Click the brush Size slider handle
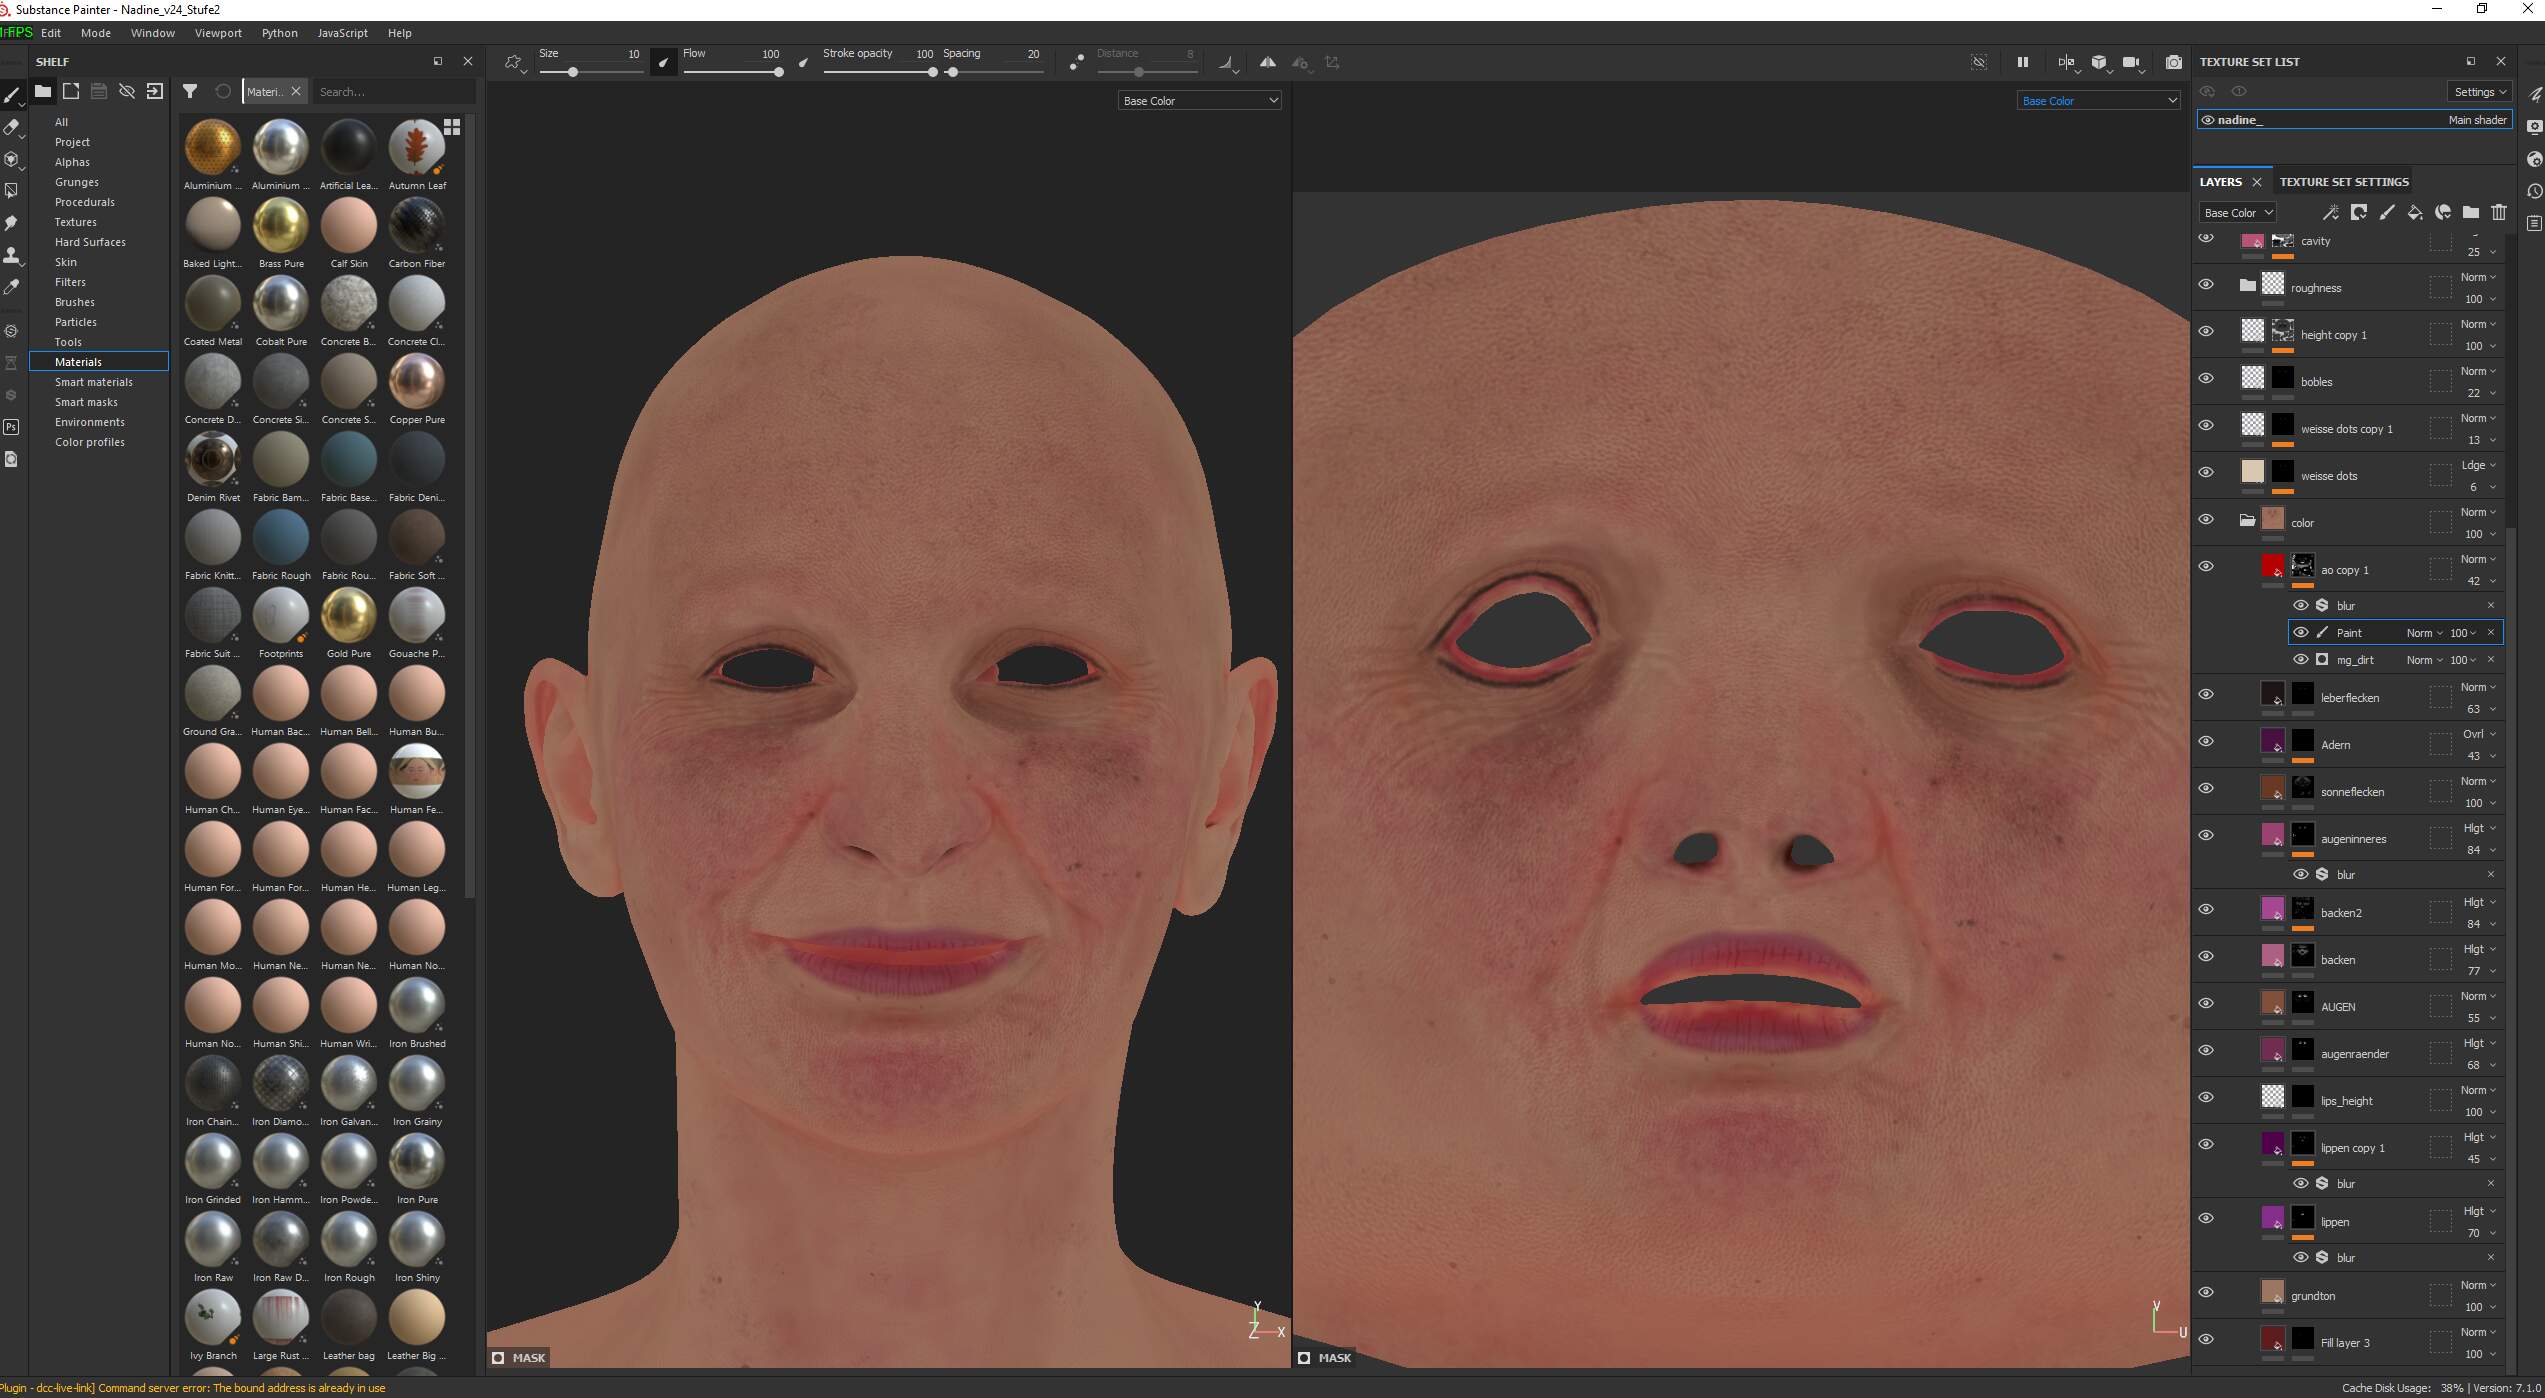2545x1398 pixels. [573, 72]
